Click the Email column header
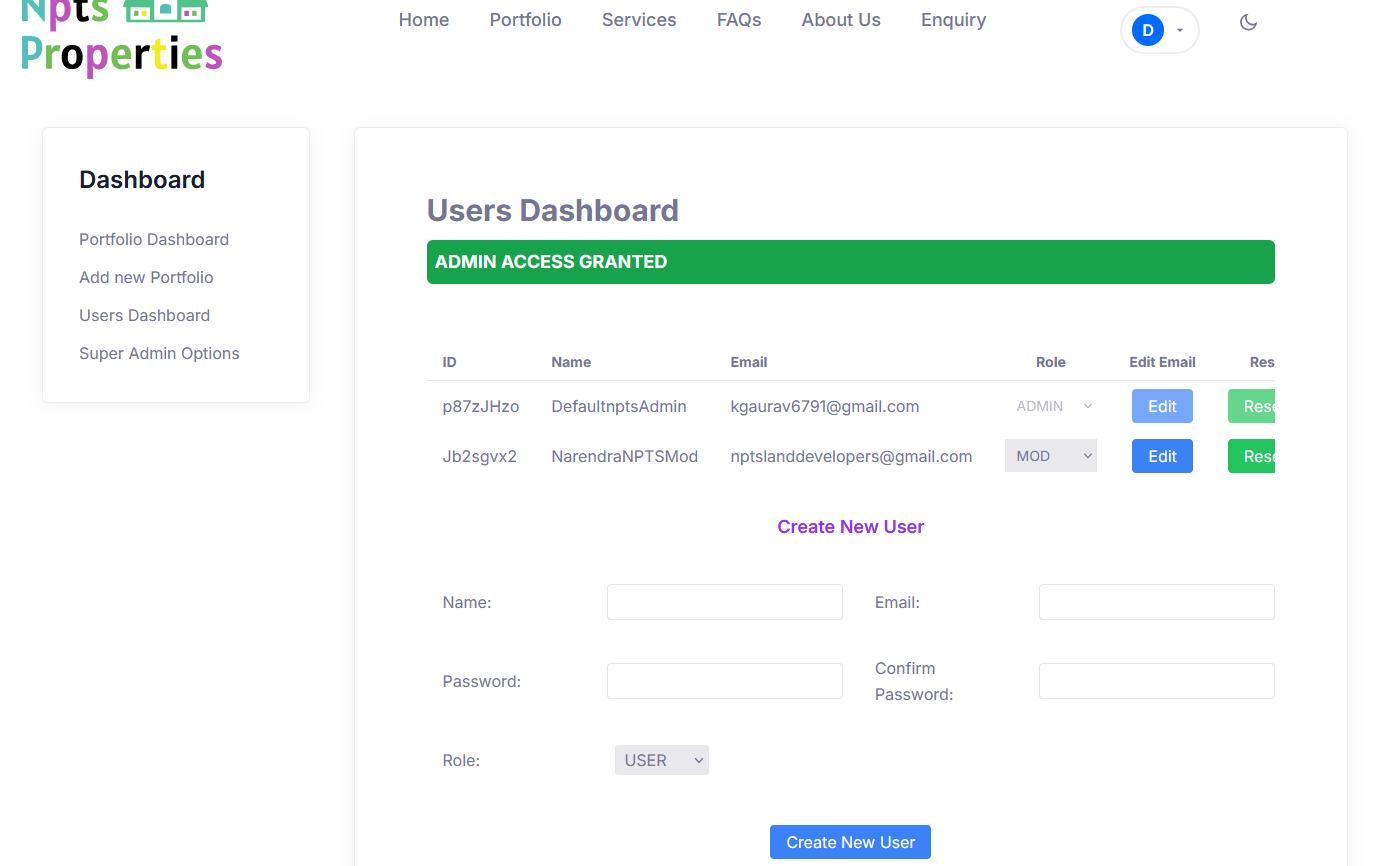 click(x=749, y=362)
